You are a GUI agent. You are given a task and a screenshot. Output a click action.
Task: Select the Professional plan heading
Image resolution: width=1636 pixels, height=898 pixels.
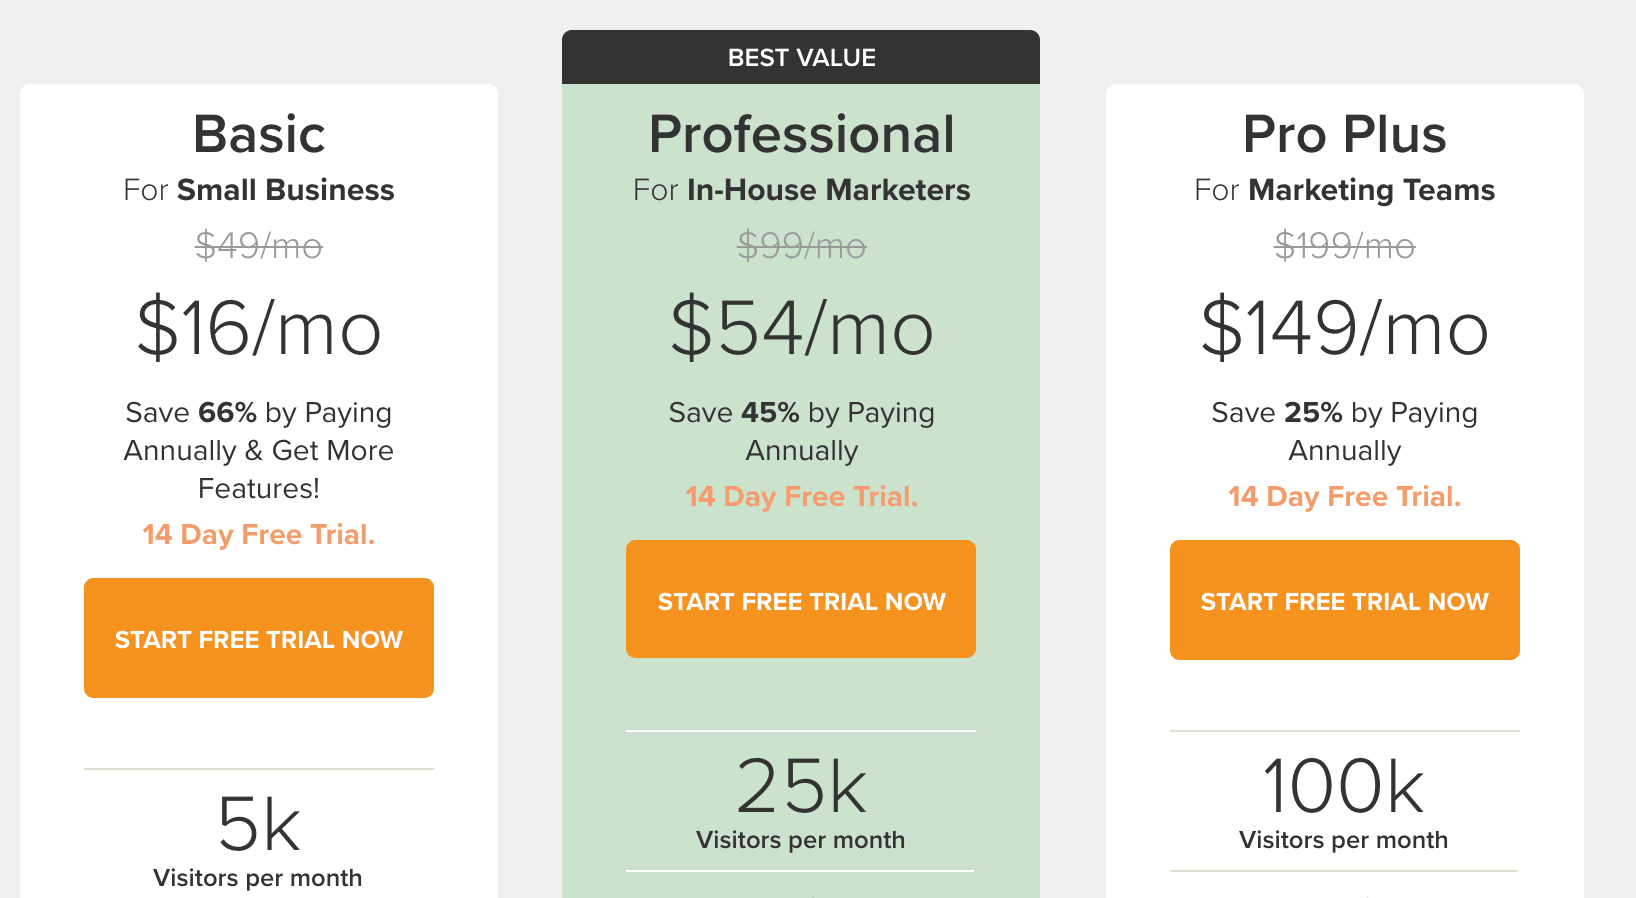pyautogui.click(x=801, y=134)
